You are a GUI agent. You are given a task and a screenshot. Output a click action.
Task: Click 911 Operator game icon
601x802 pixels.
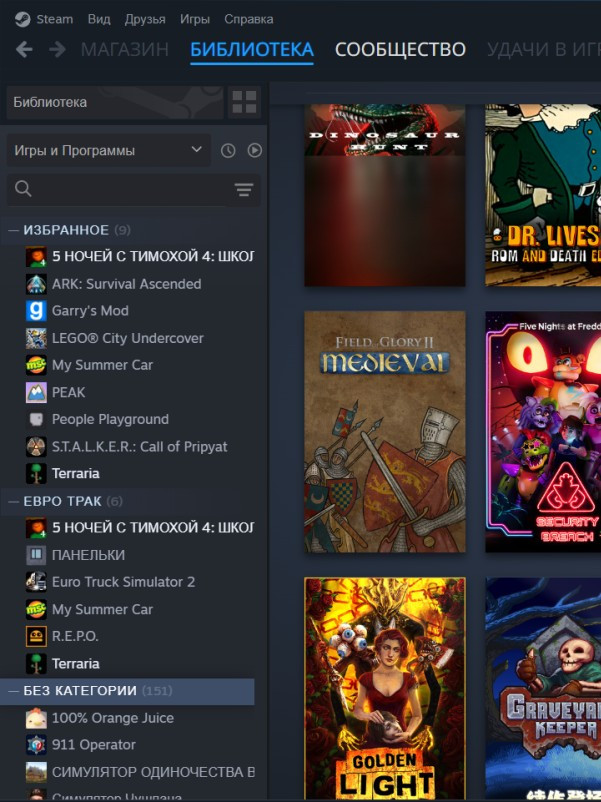[x=36, y=745]
